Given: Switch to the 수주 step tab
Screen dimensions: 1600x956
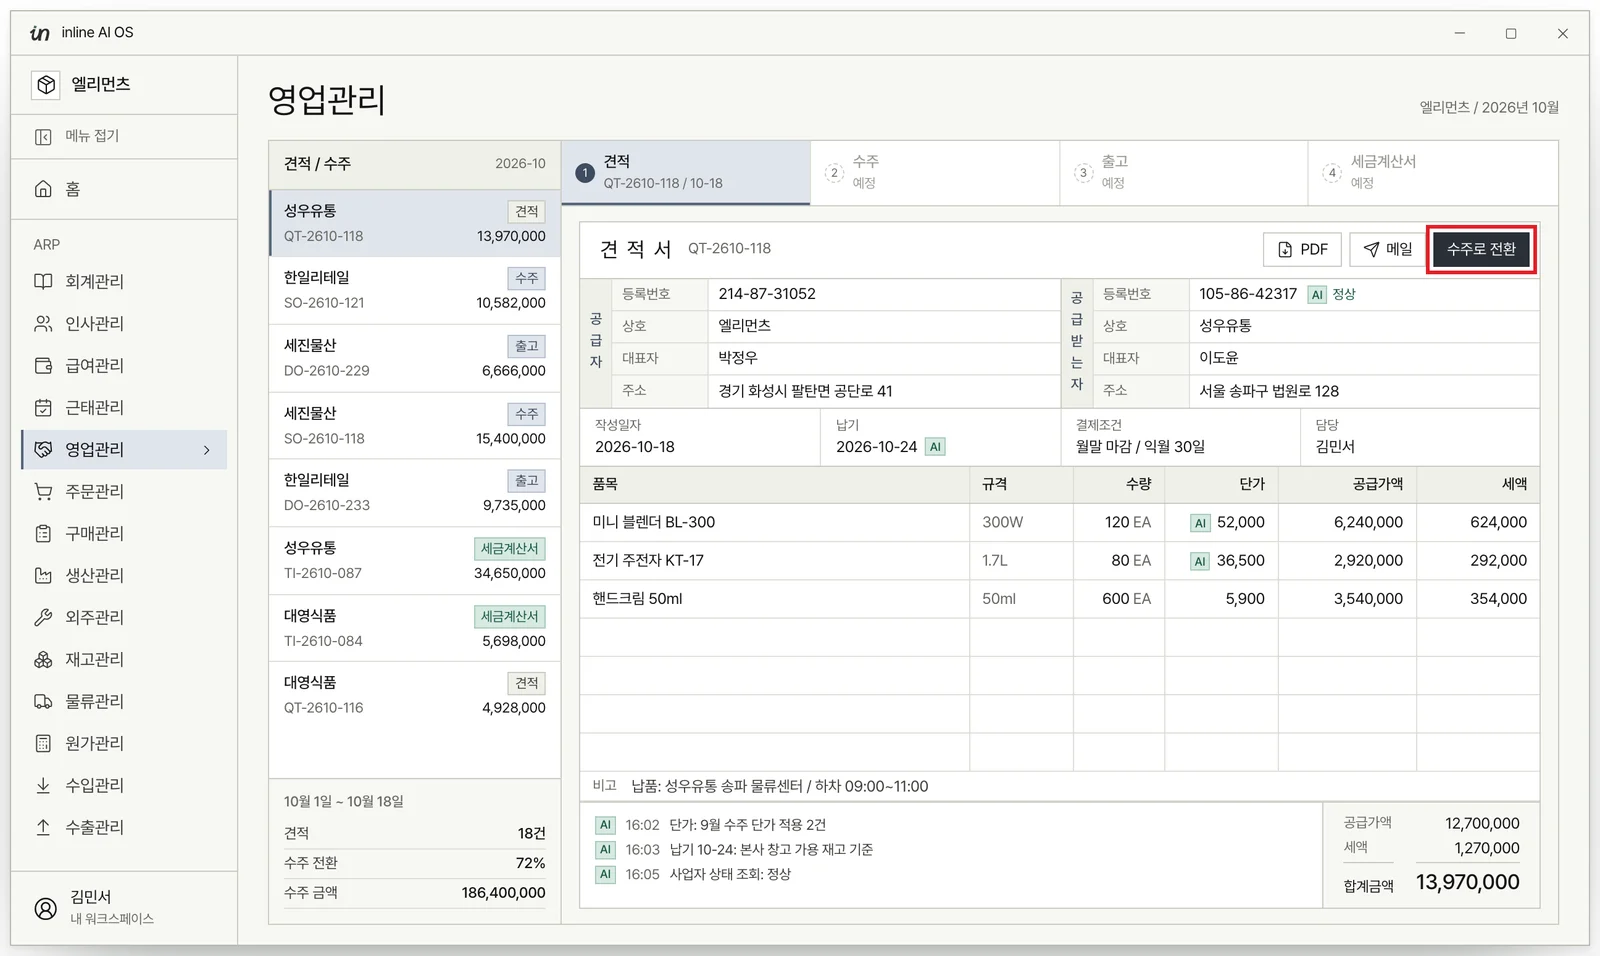Looking at the screenshot, I should [x=935, y=172].
